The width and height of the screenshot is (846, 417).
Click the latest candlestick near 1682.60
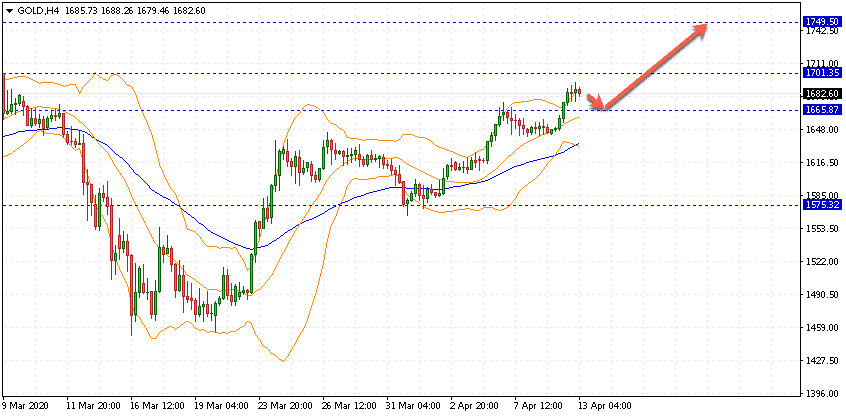pyautogui.click(x=579, y=92)
